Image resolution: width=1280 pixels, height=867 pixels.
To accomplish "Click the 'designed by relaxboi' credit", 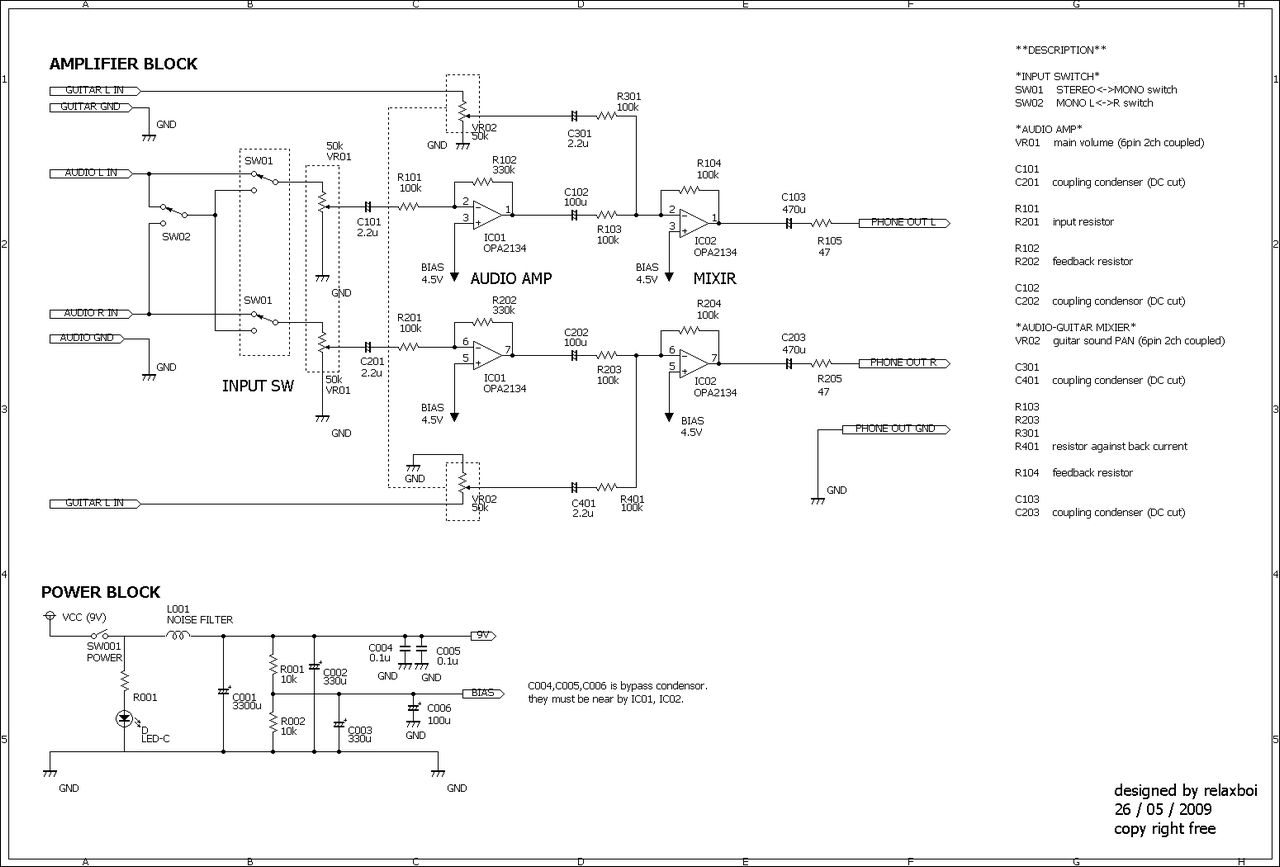I will point(1185,790).
